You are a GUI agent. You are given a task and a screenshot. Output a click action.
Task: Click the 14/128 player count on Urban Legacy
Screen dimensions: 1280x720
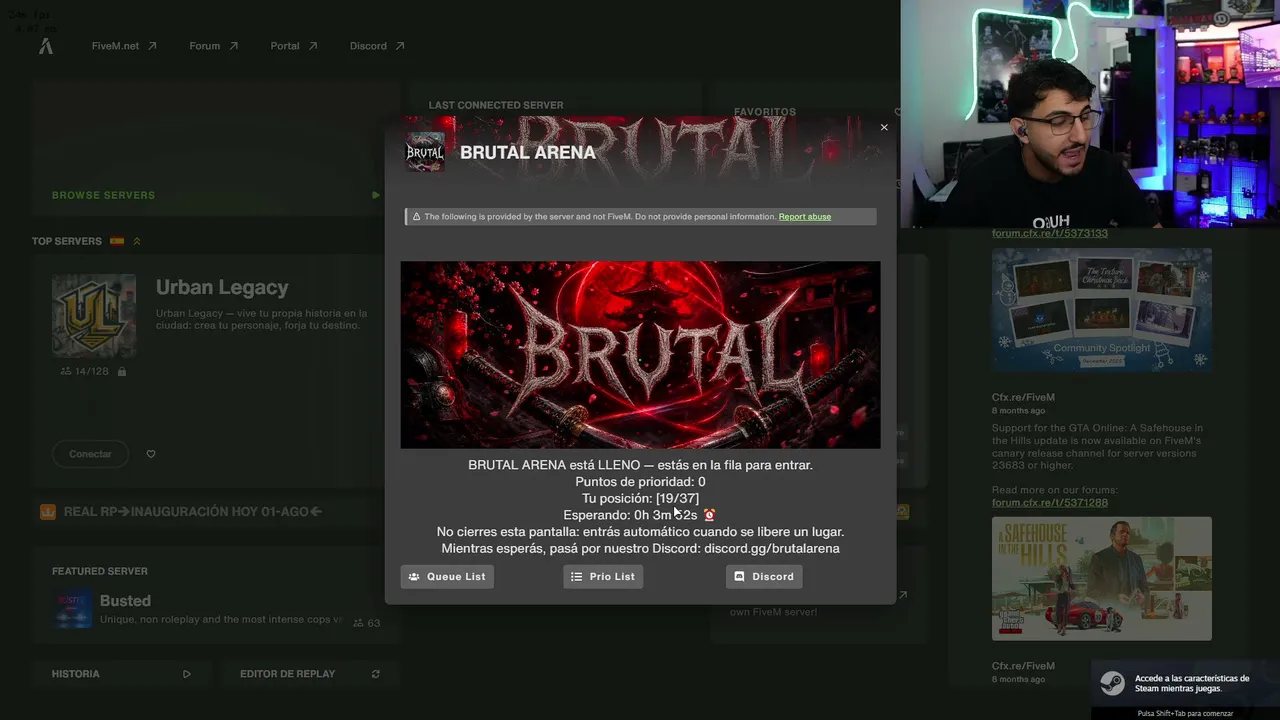tap(84, 371)
